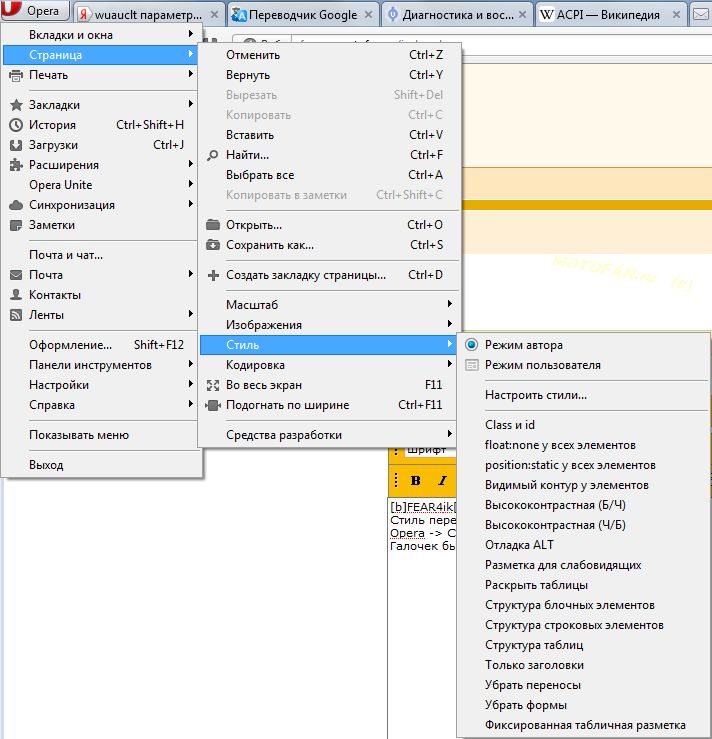
Task: Click the mail icon at tab bar end
Action: [701, 15]
